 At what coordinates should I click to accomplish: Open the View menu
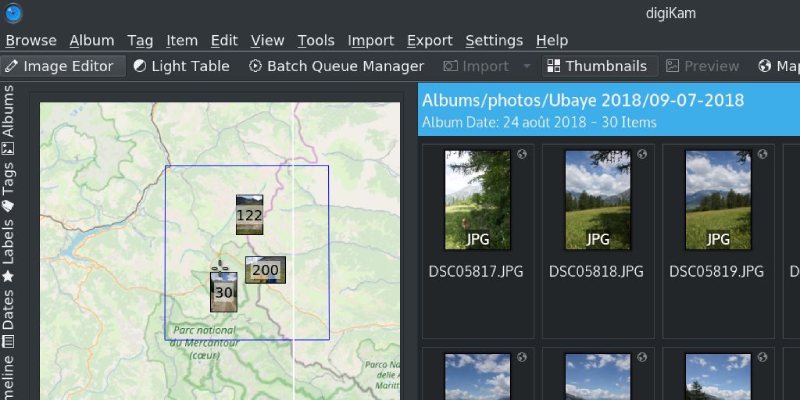click(x=267, y=40)
